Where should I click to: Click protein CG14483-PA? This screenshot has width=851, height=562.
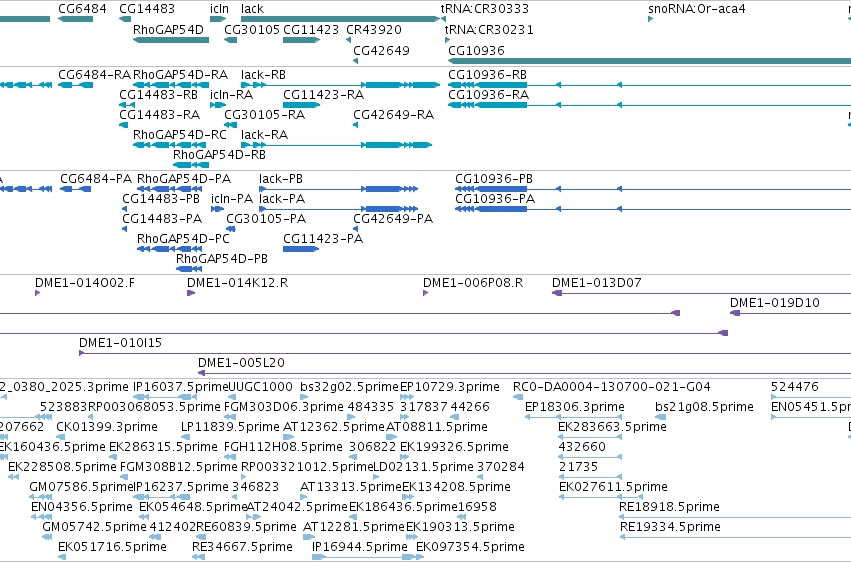pos(162,219)
